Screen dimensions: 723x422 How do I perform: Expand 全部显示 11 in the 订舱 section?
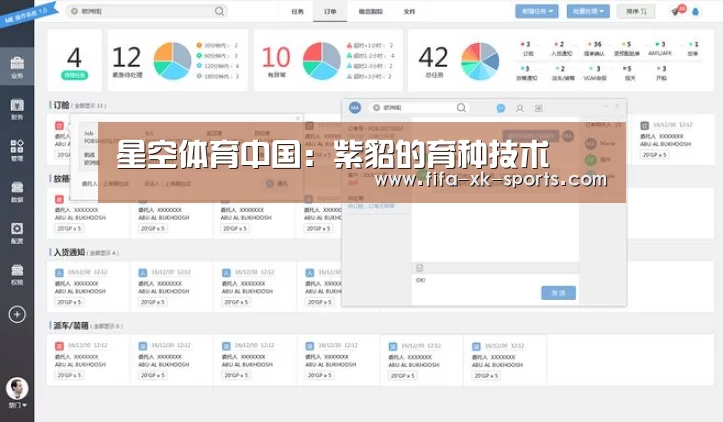(x=90, y=106)
